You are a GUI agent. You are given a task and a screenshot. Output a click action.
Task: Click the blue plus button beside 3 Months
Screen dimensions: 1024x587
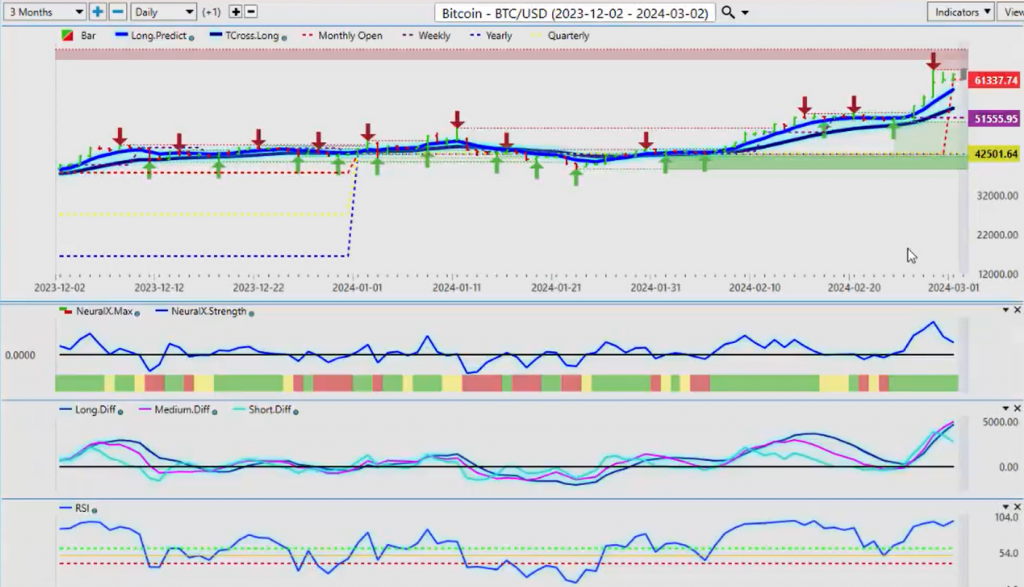click(97, 12)
